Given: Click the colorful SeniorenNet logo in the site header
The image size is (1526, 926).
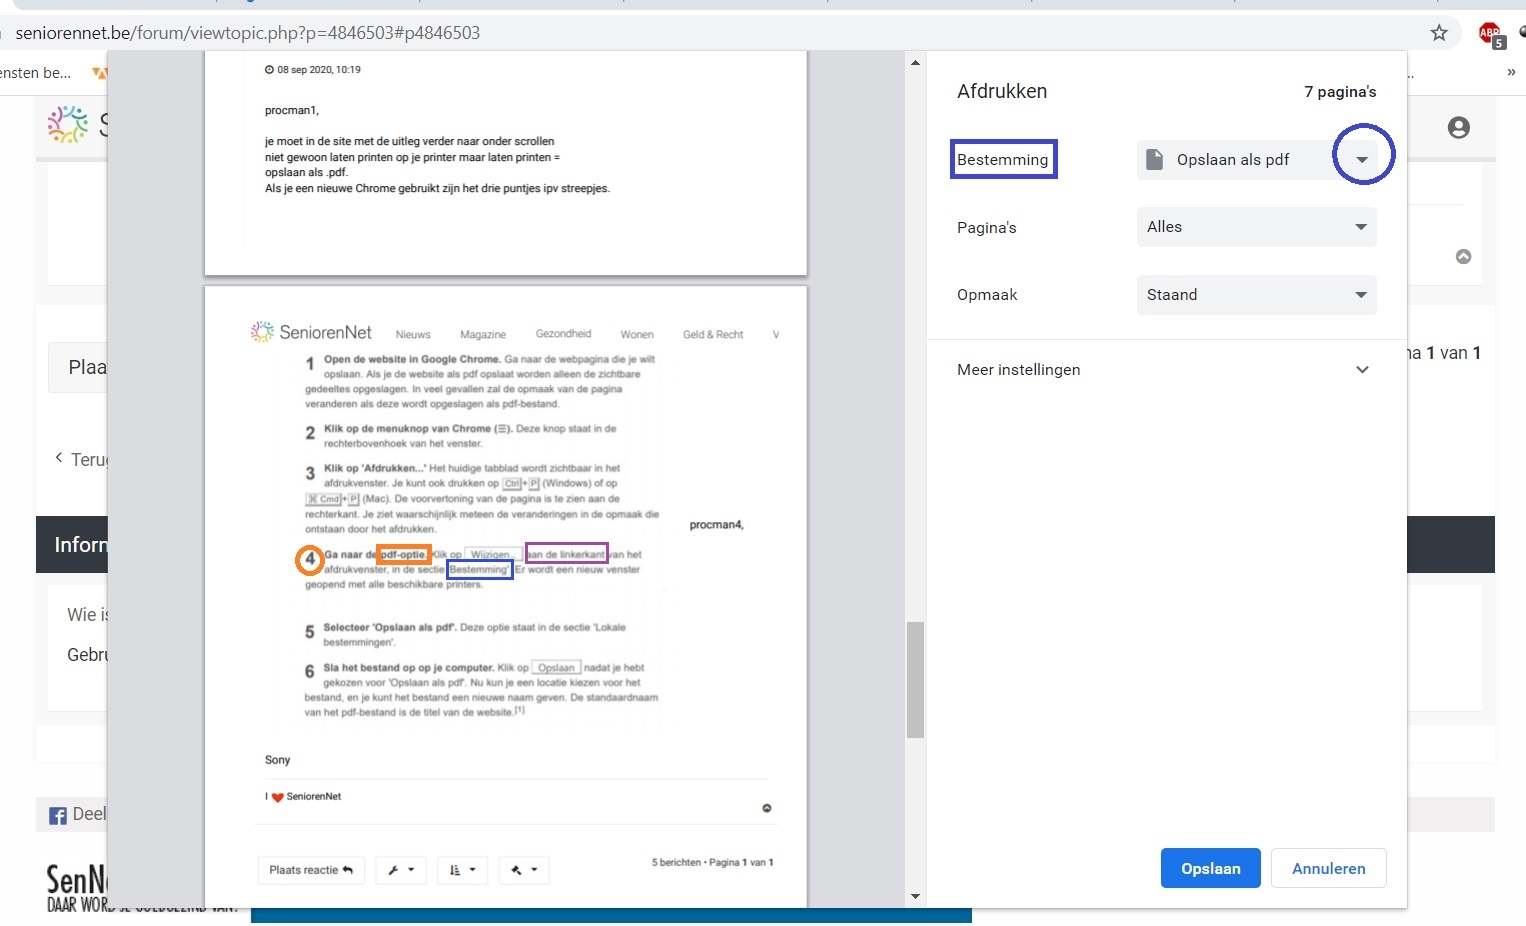Looking at the screenshot, I should click(x=68, y=125).
